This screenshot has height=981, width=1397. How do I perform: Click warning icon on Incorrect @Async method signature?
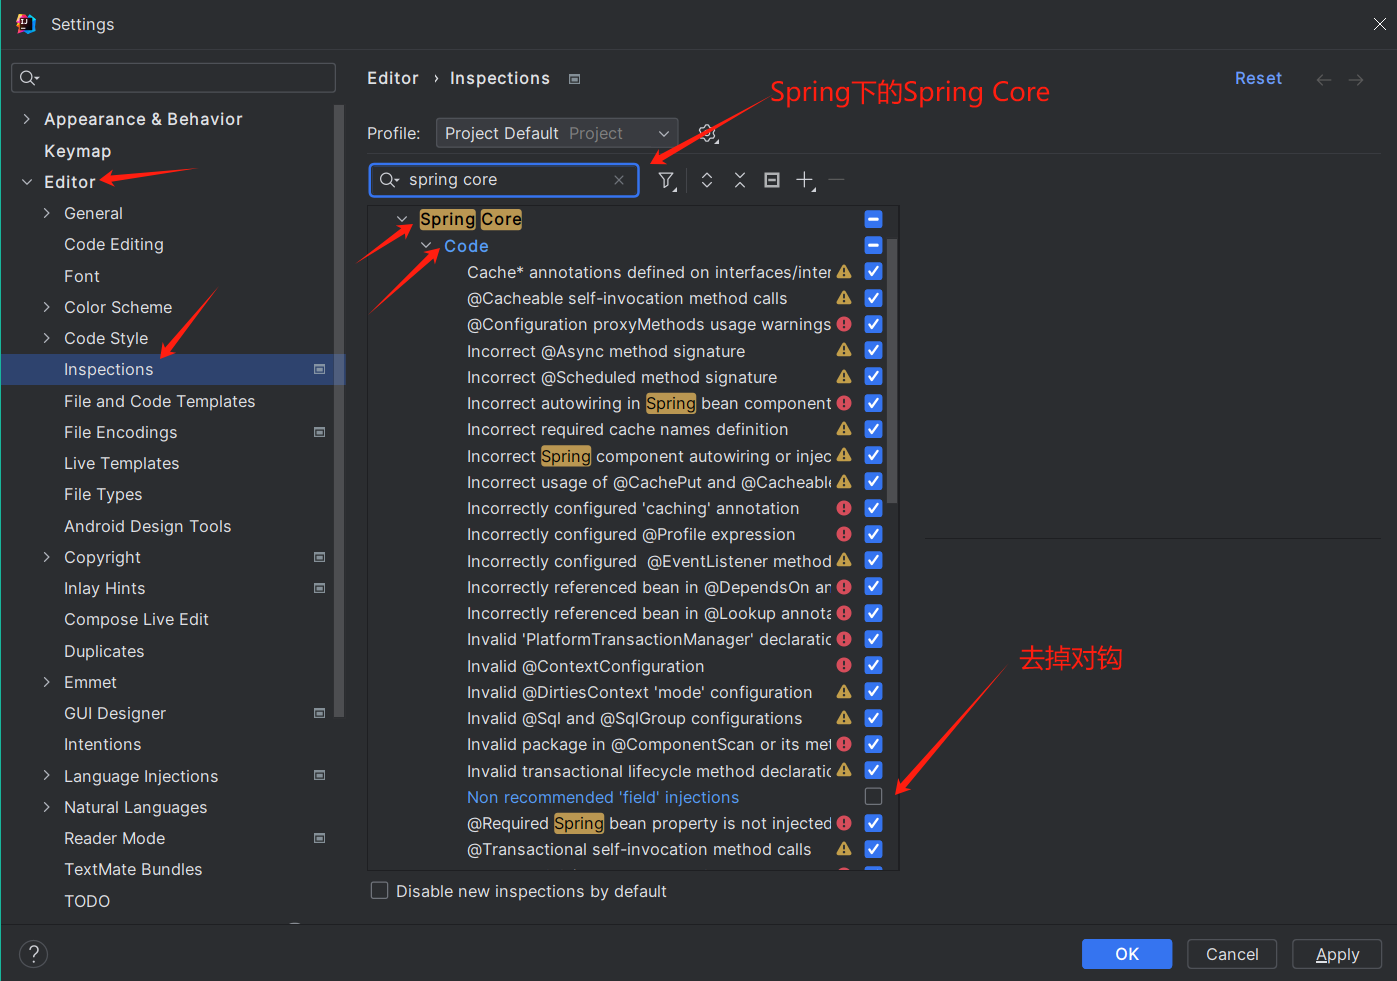point(844,350)
